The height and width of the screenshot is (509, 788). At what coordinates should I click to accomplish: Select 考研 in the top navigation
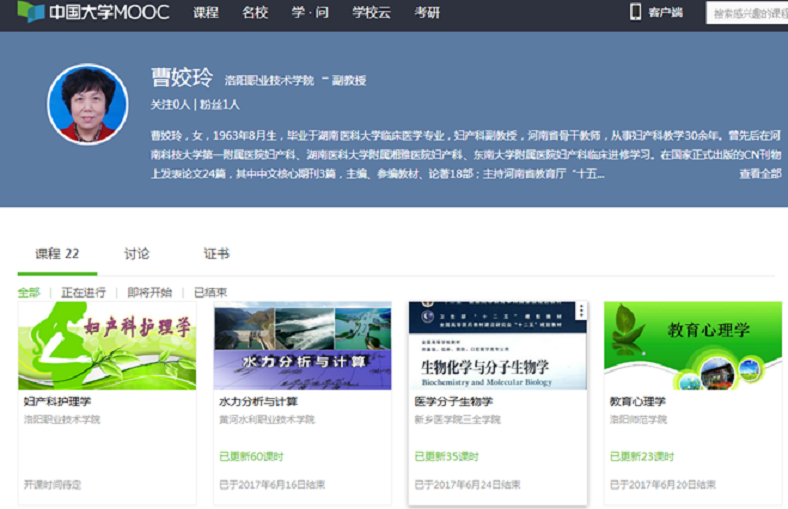427,13
